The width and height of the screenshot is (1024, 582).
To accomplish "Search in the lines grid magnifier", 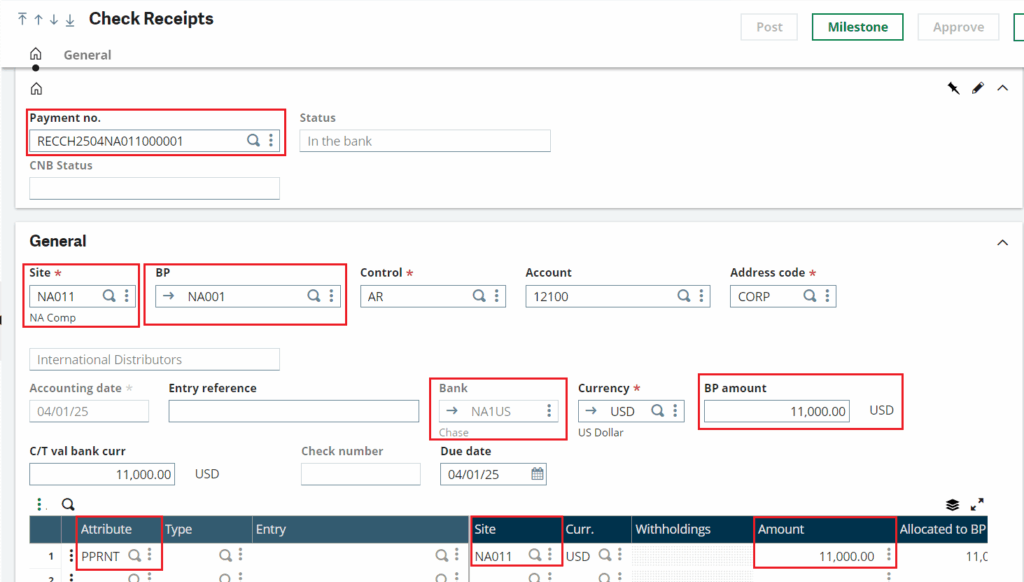I will [x=68, y=504].
